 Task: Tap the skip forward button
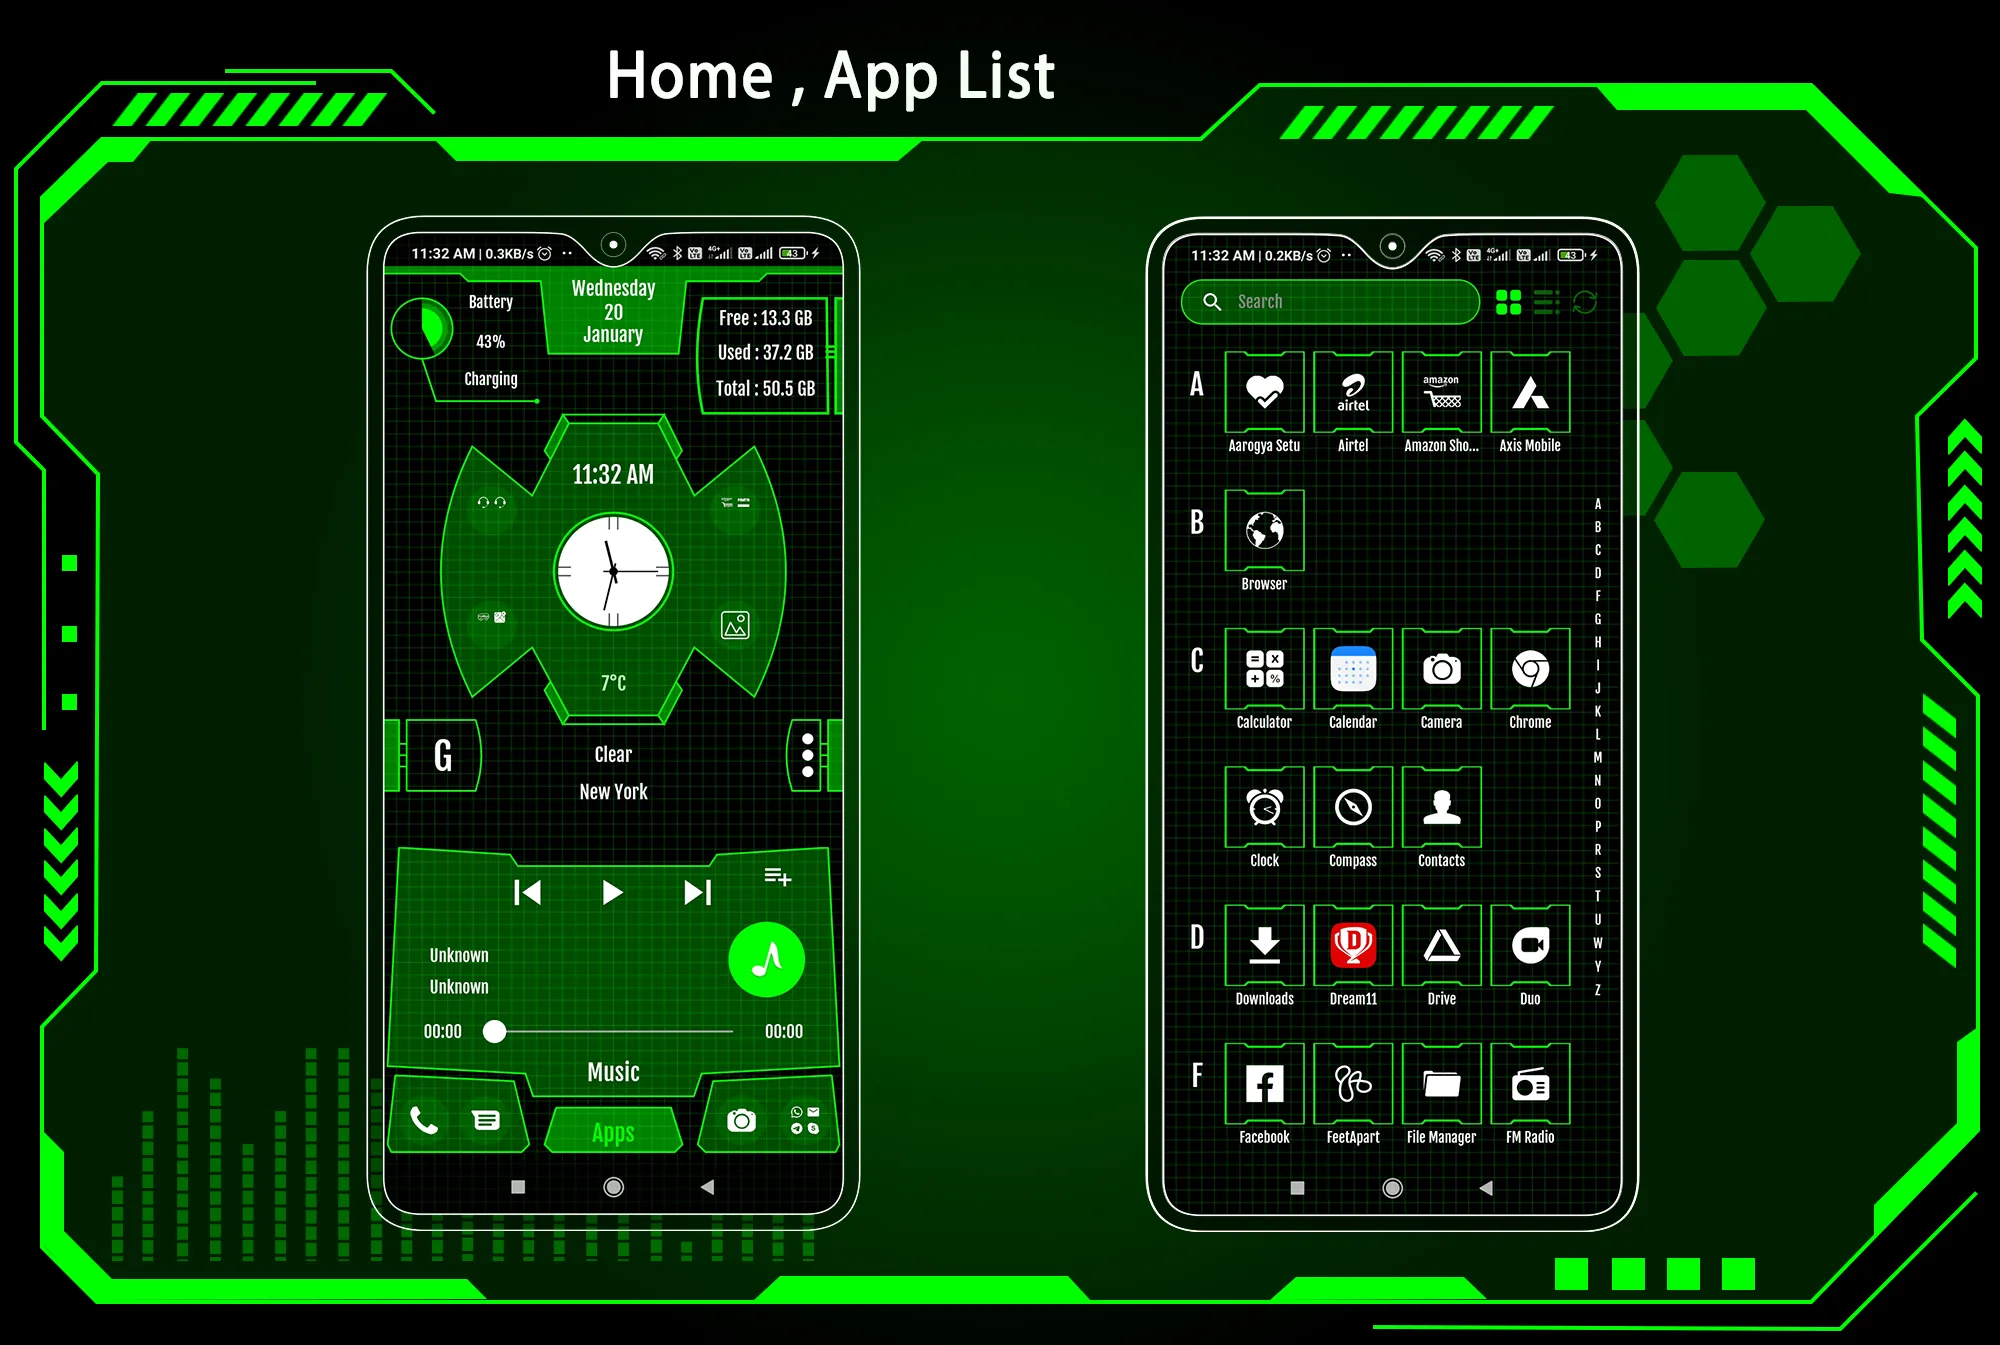pos(702,892)
